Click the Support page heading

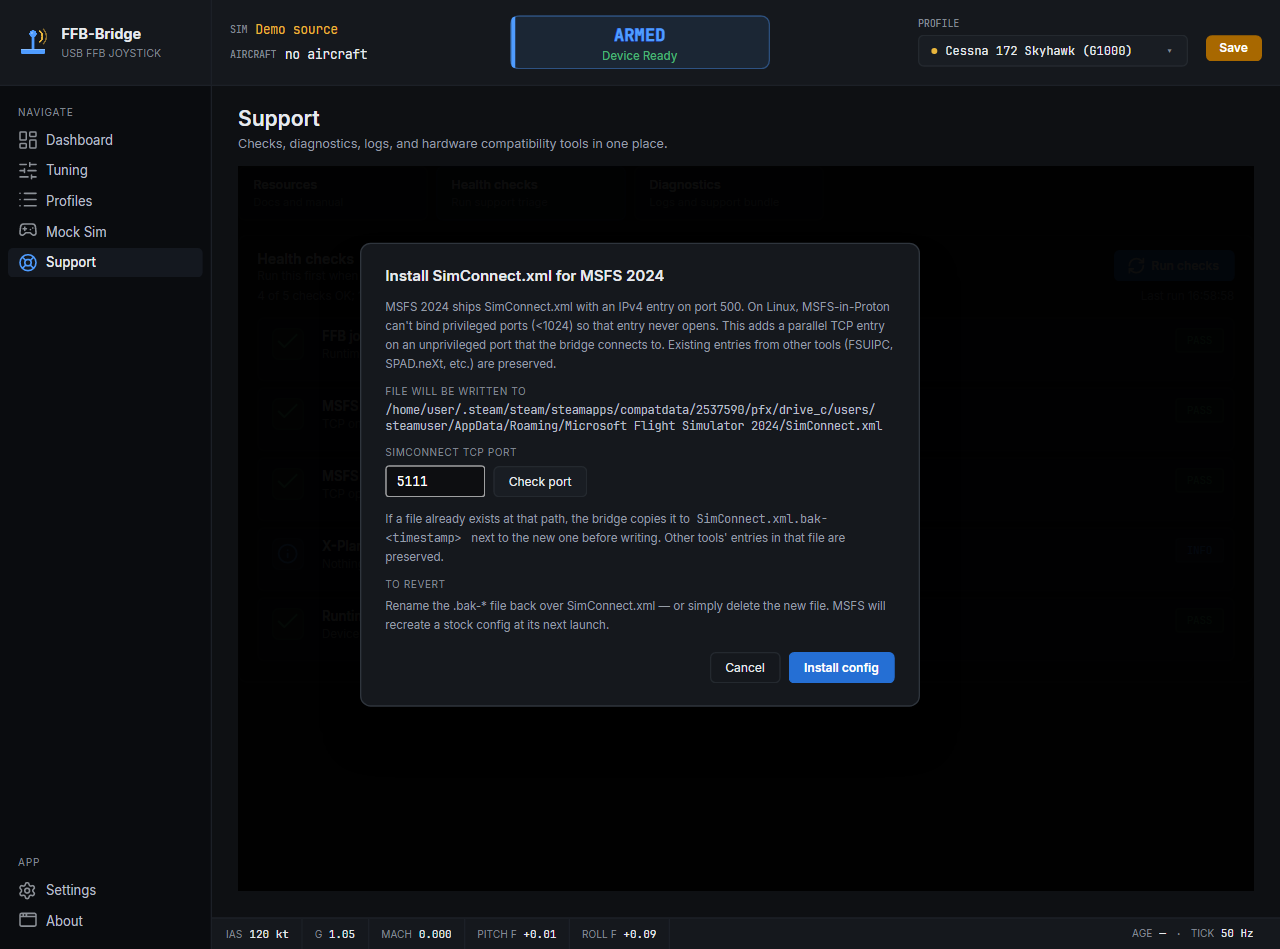coord(279,118)
